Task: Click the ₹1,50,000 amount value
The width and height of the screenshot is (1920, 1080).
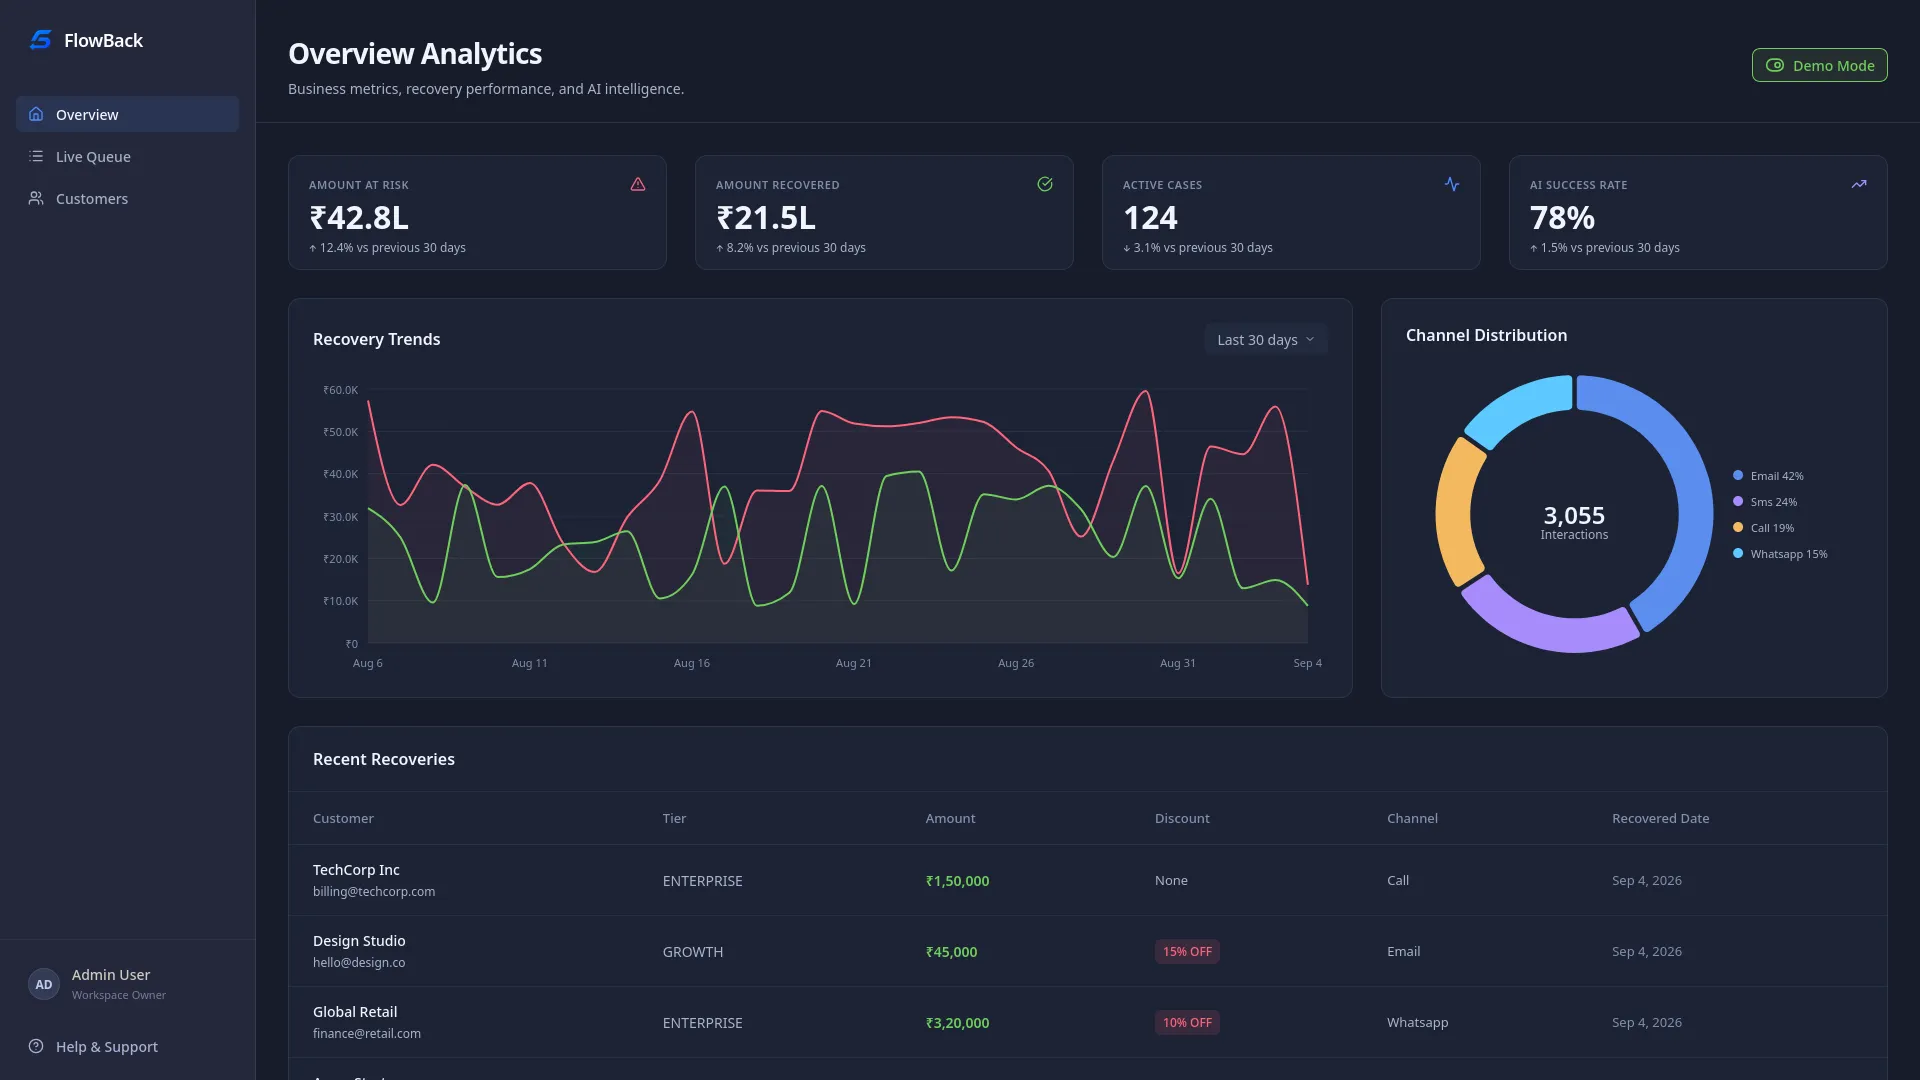Action: 957,881
